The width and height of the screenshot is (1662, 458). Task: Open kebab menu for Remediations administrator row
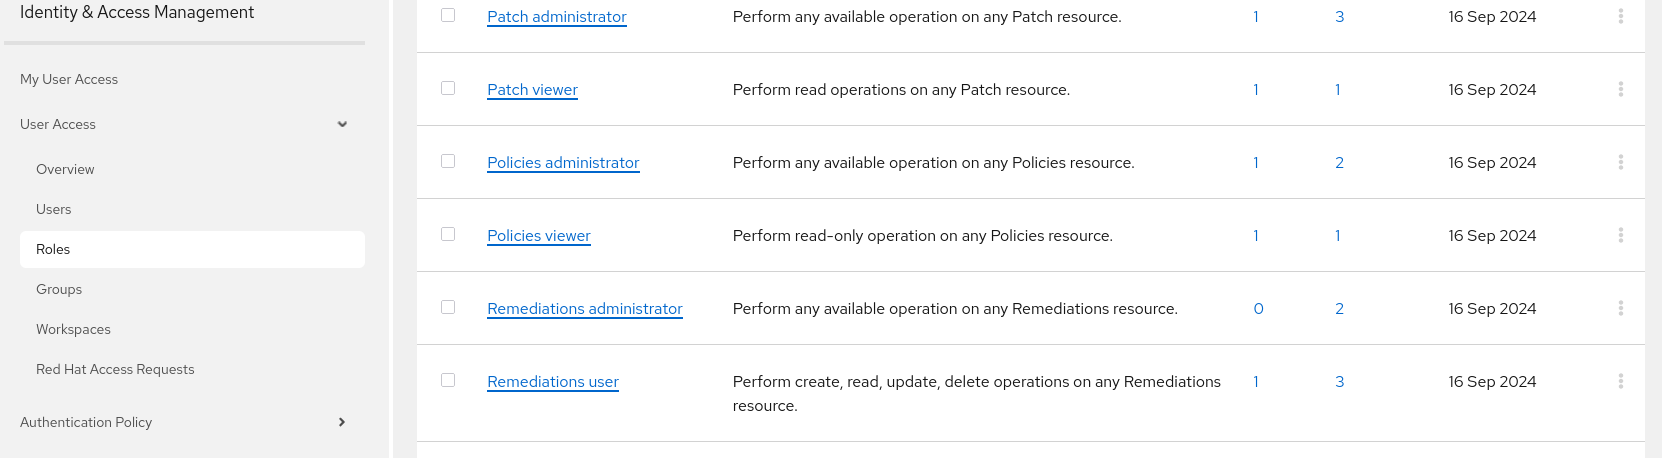[x=1620, y=308]
